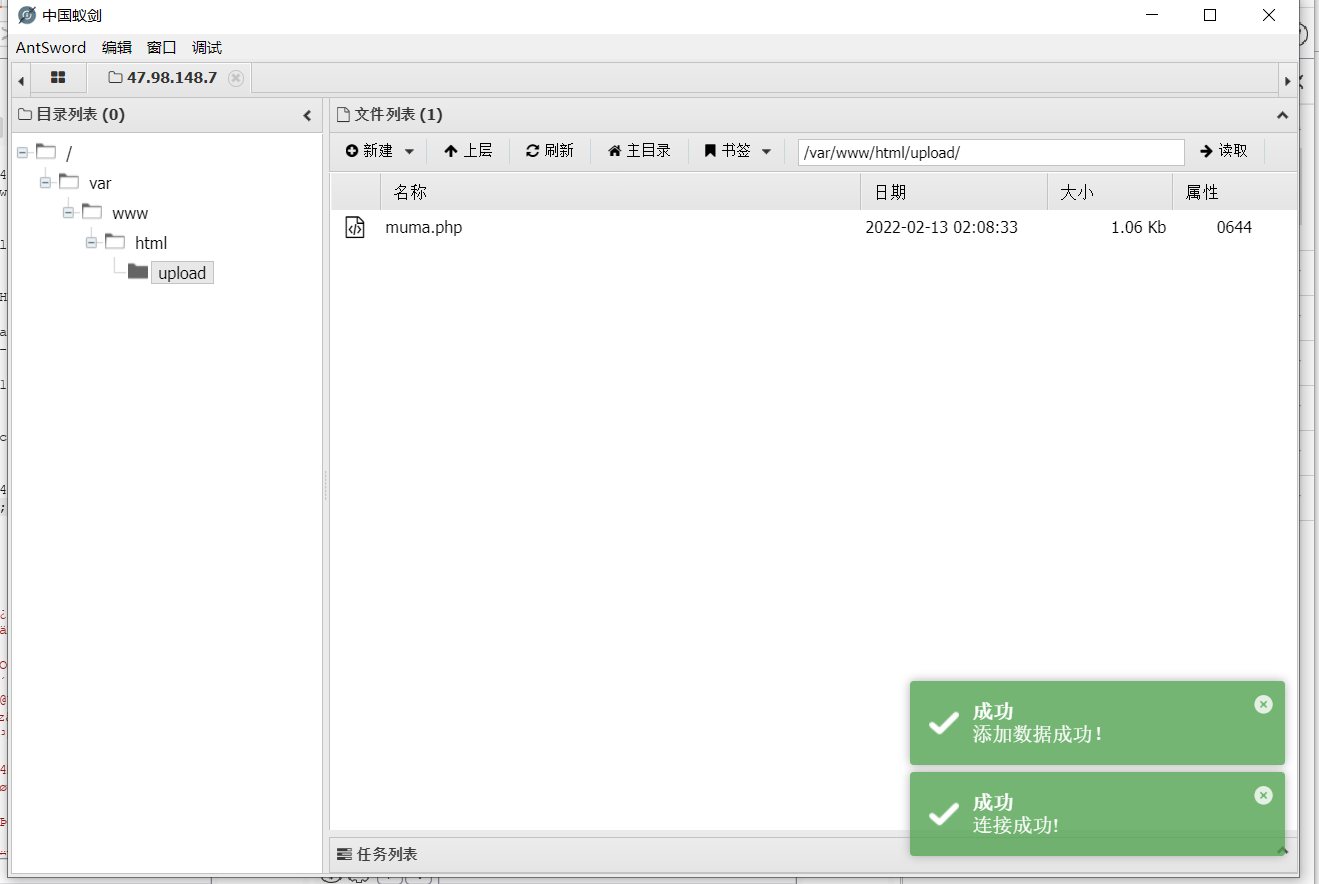The image size is (1319, 884).
Task: Collapse the var folder tree node
Action: click(45, 183)
